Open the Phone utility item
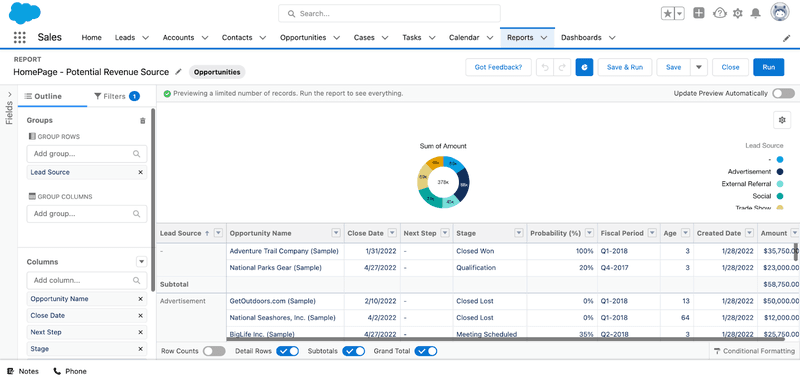This screenshot has height=382, width=800. [x=70, y=371]
